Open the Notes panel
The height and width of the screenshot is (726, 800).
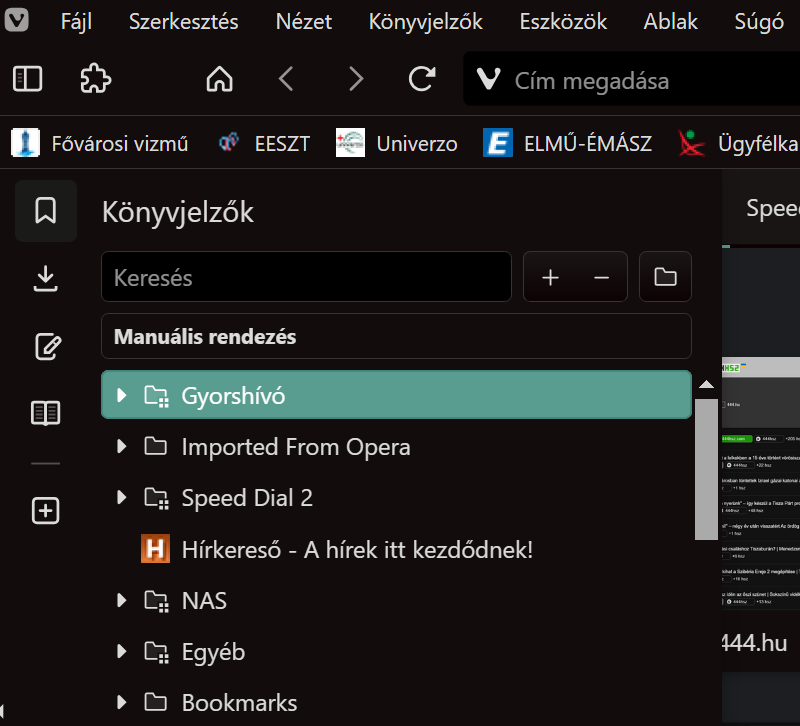point(45,346)
